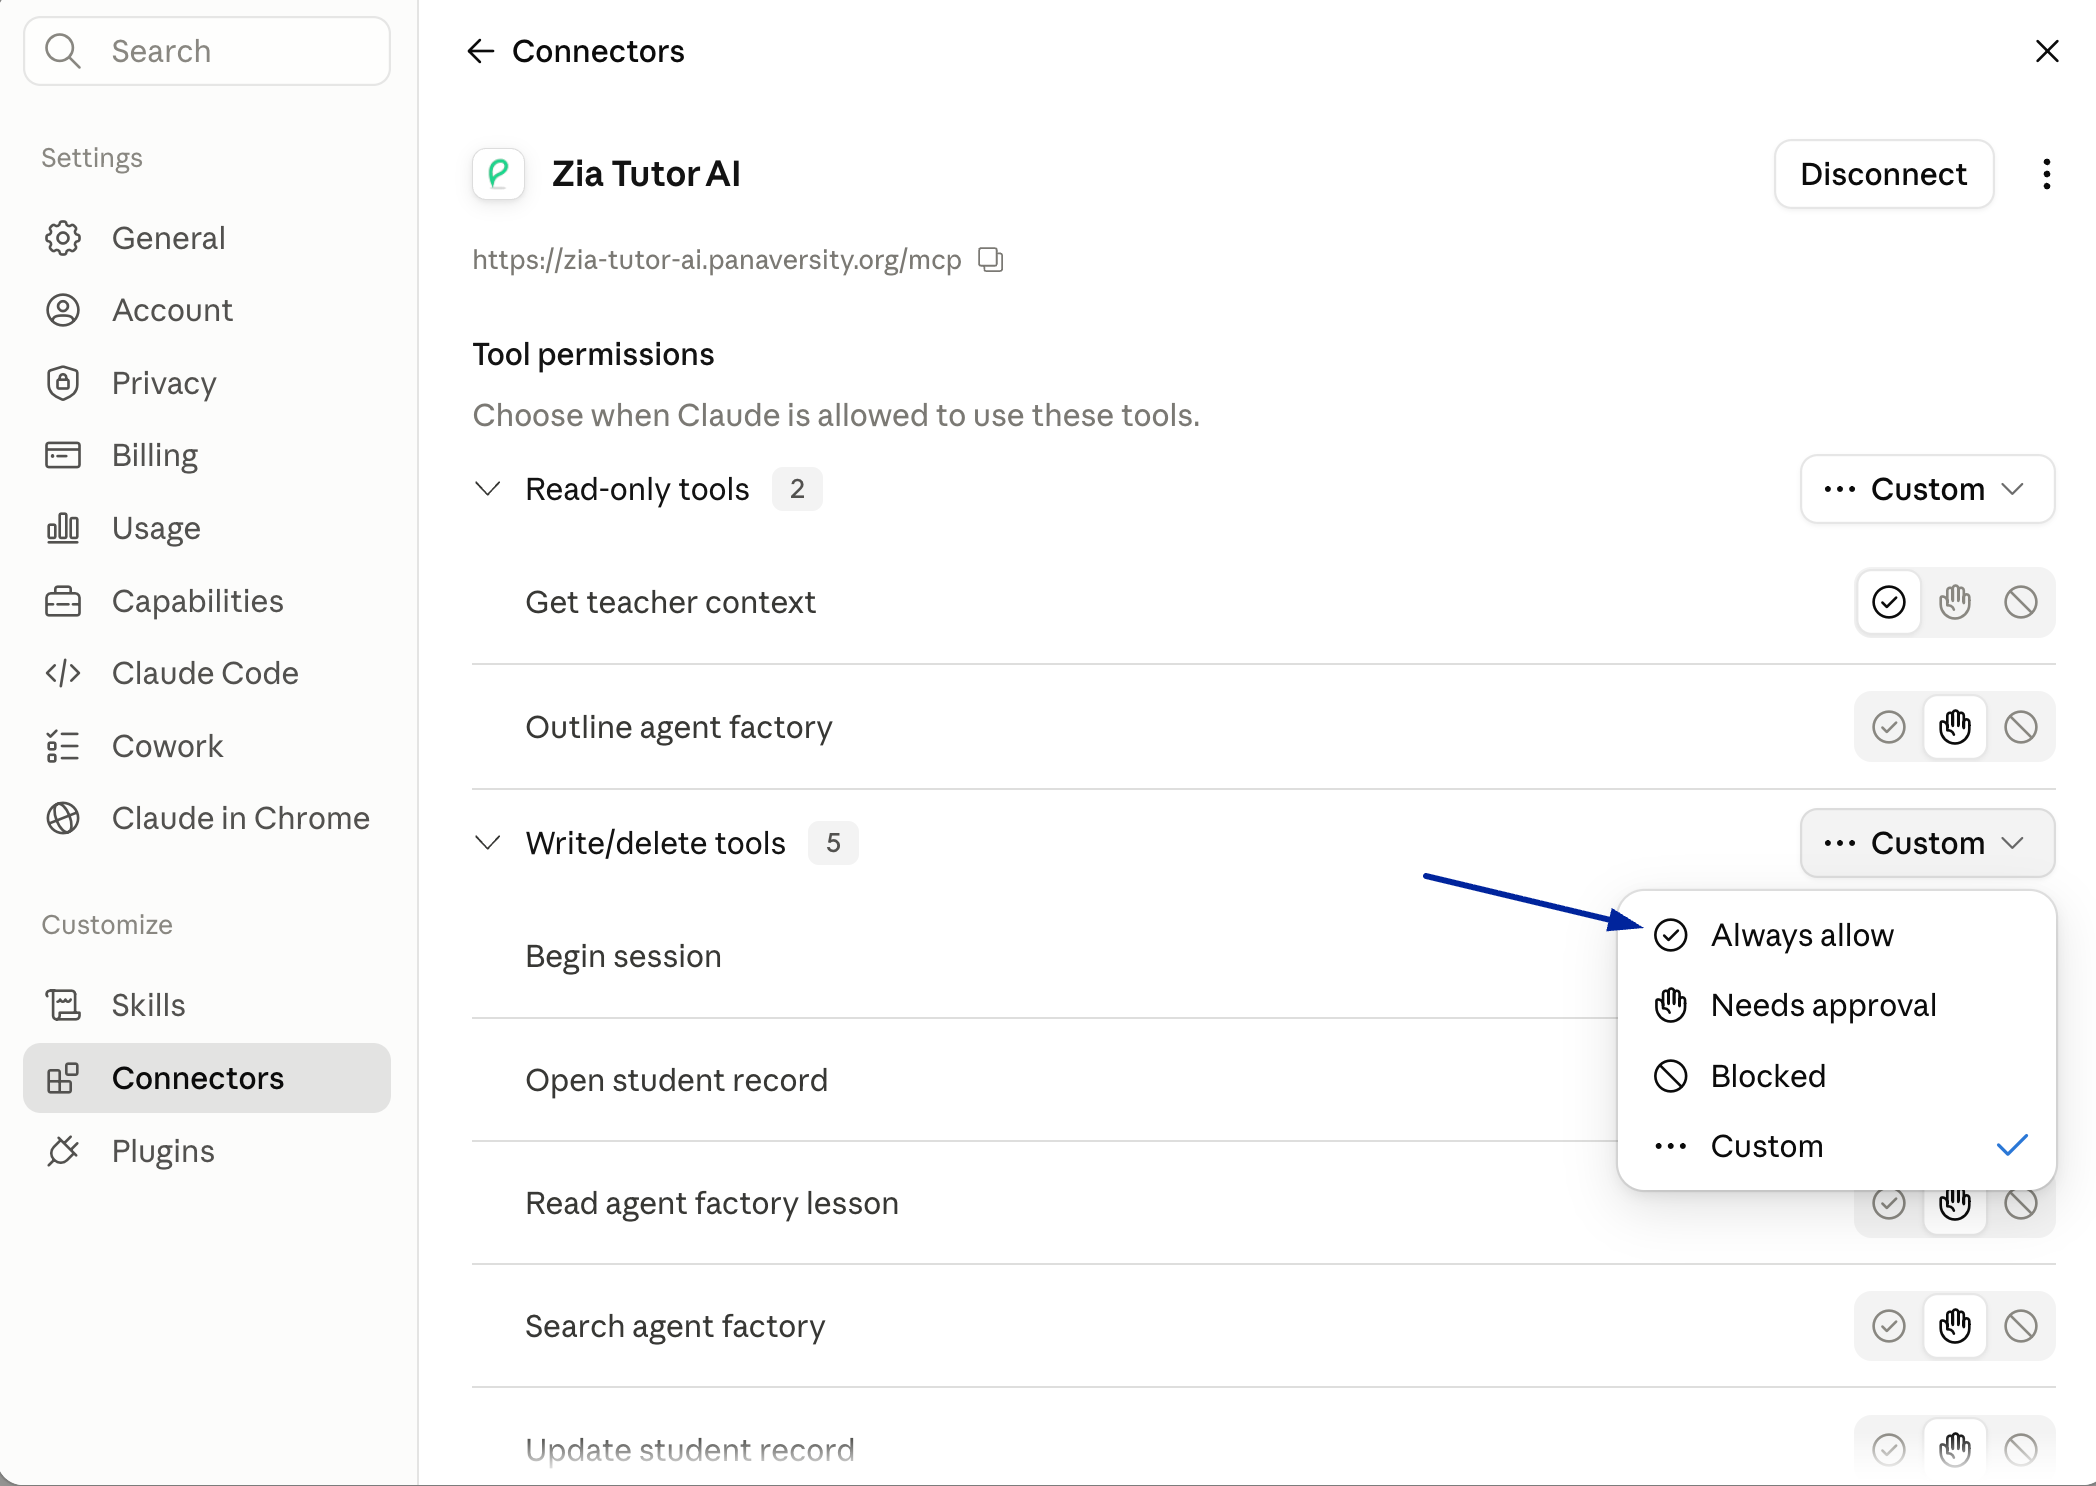Click the Usage bar chart icon
The image size is (2096, 1486).
[x=63, y=528]
